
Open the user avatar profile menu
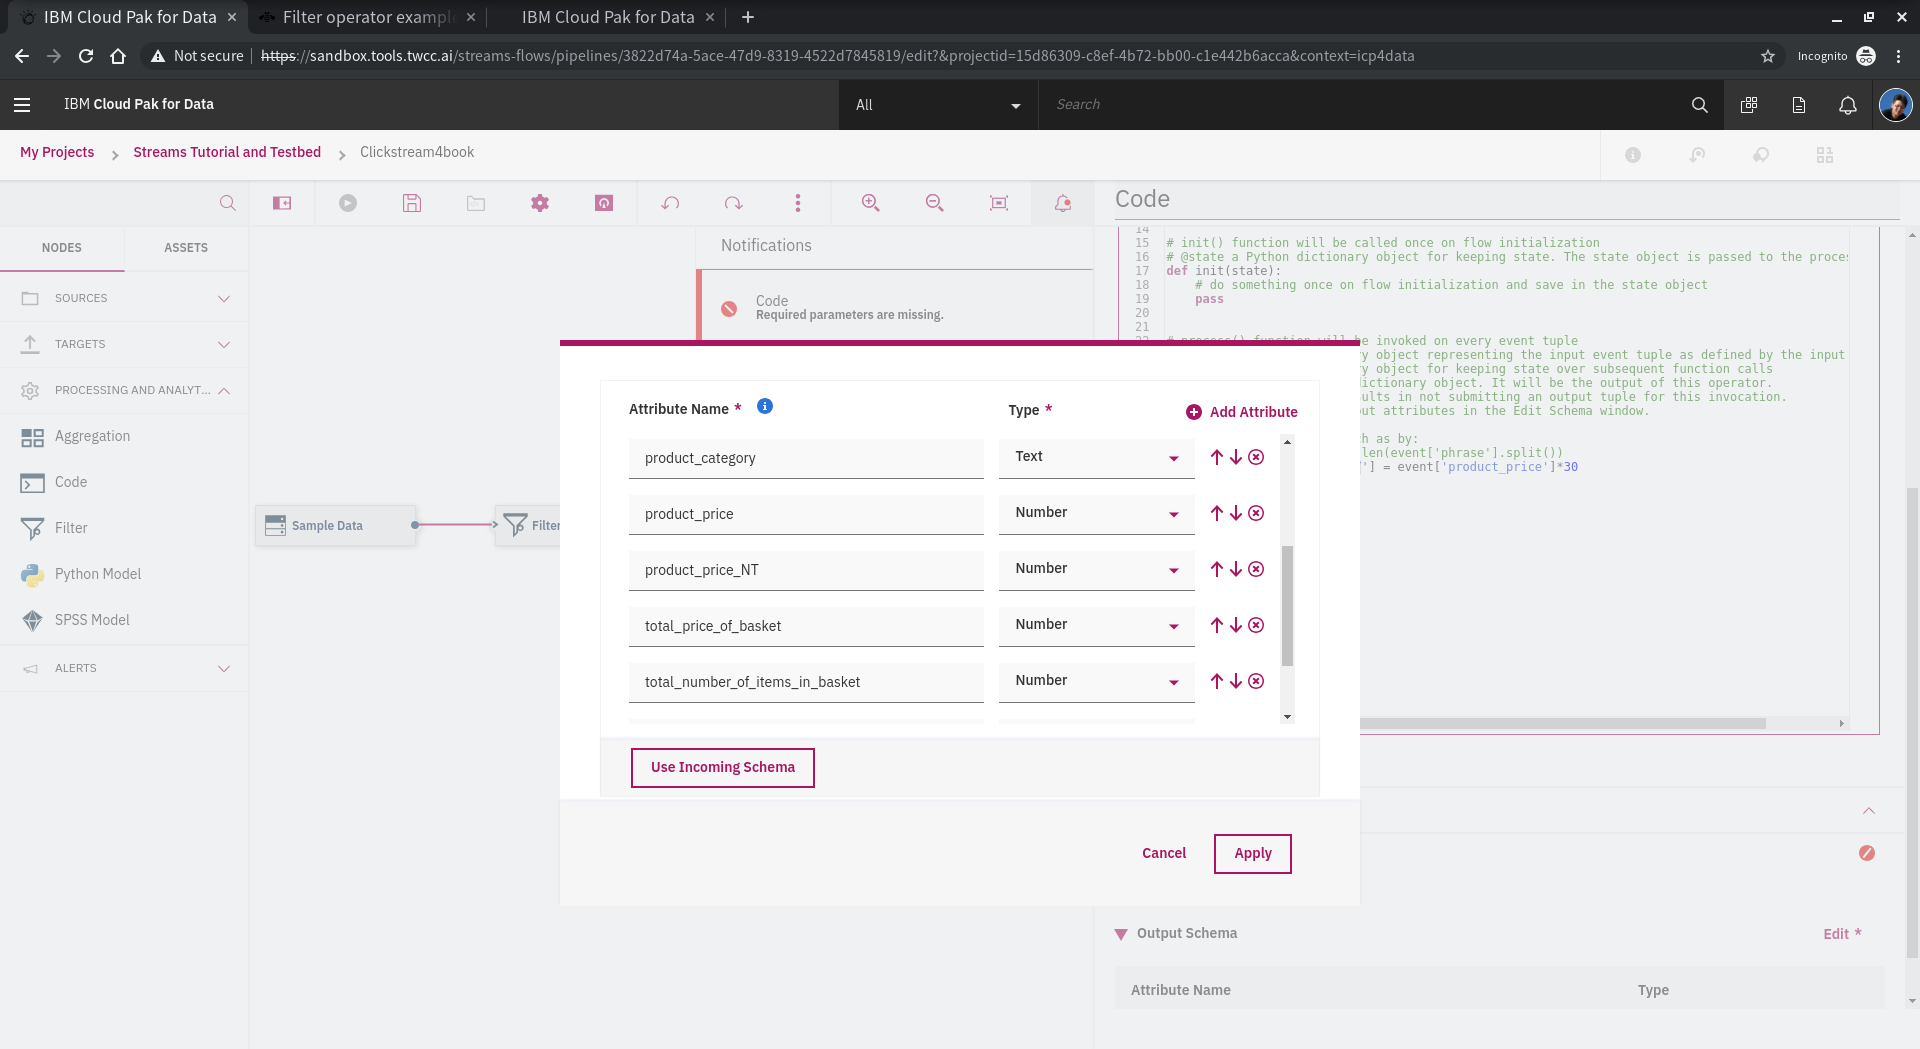tap(1895, 104)
